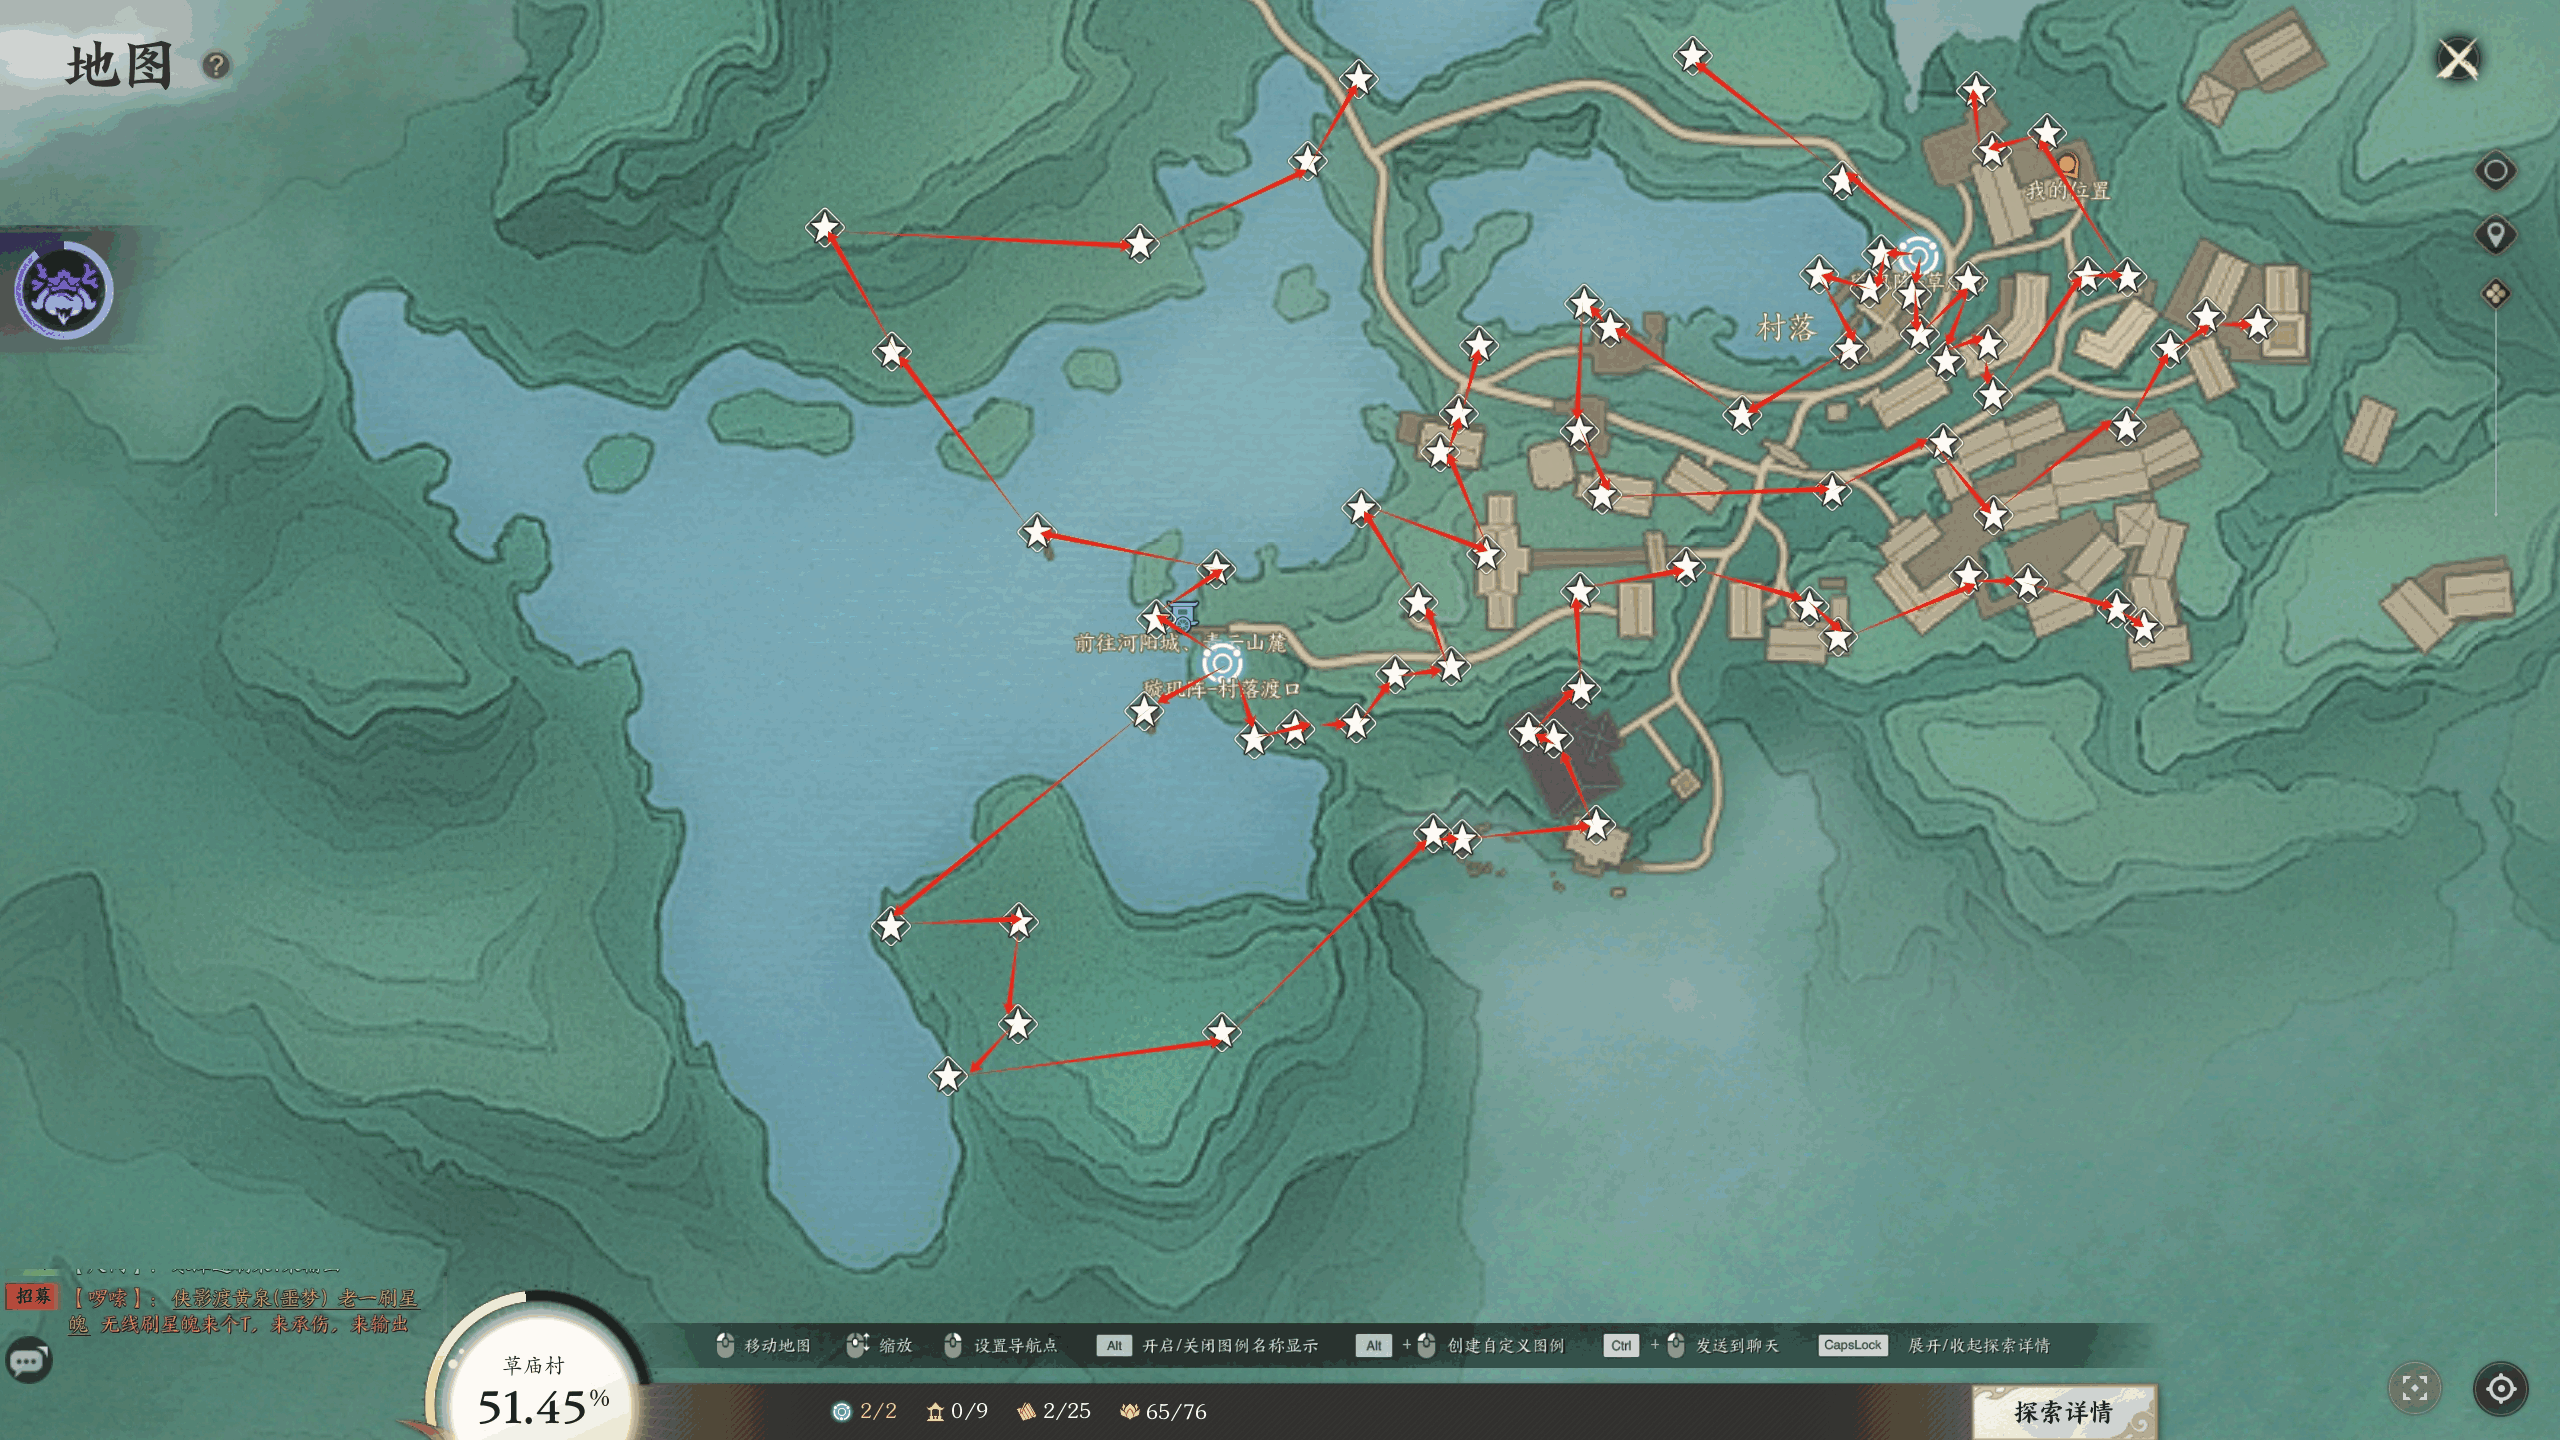This screenshot has width=2560, height=1440.
Task: Open the 侠影渡黄泉(噩梦)老一刷星 chat link
Action: click(294, 1298)
